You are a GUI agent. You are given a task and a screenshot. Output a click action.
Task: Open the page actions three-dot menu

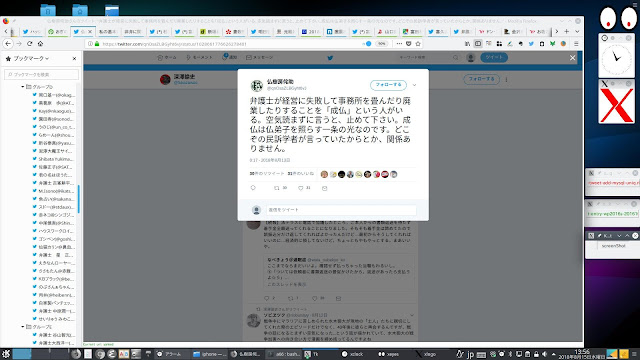point(399,44)
